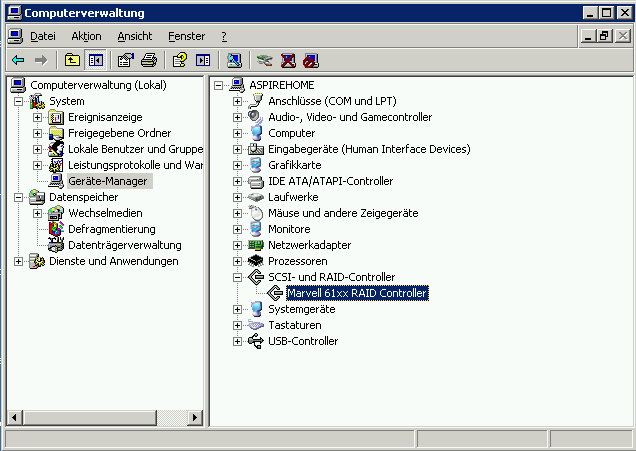Click the Help toolbar icon
This screenshot has height=451, width=636.
point(180,60)
